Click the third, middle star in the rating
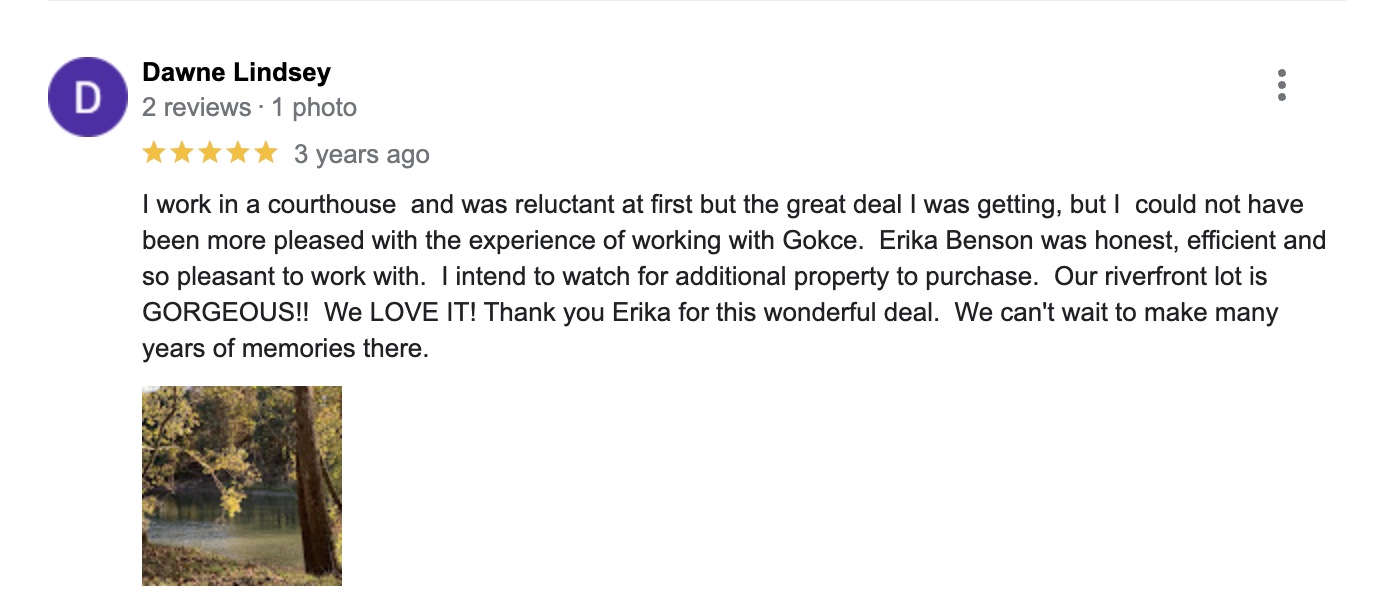Screen dimensions: 1384x610 (209, 153)
